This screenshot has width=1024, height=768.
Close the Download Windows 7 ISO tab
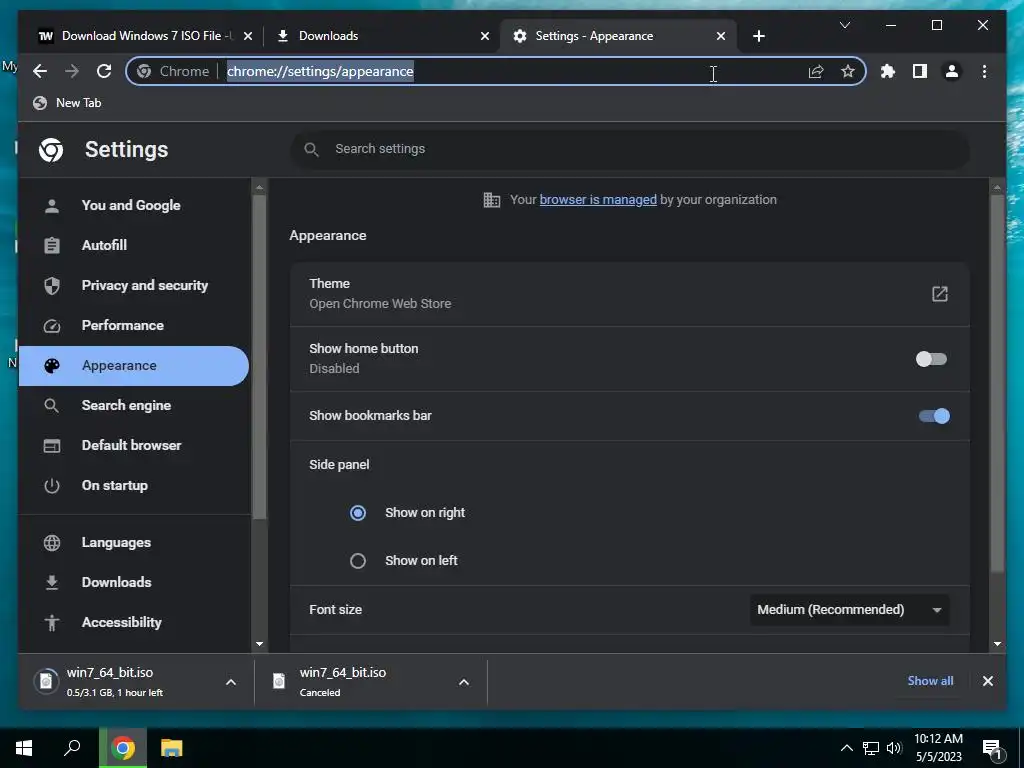(248, 36)
